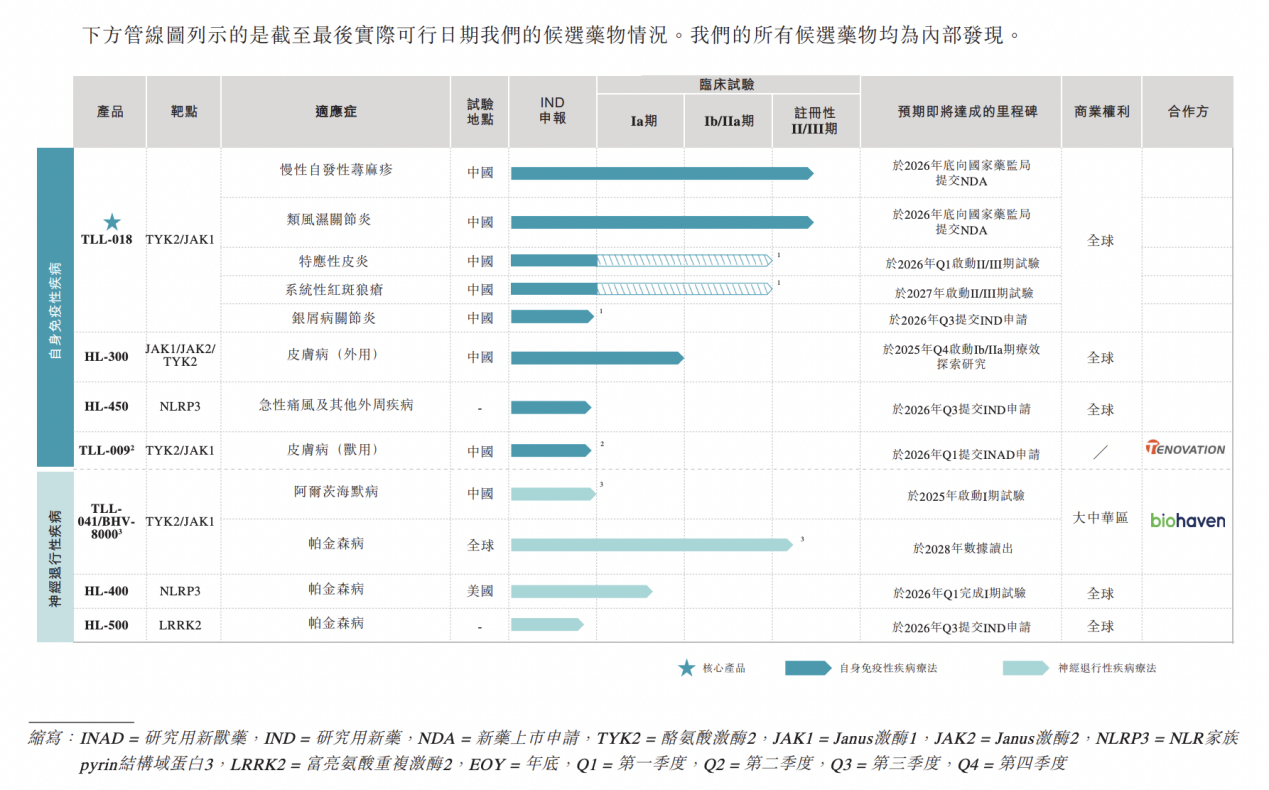This screenshot has height=790, width=1269.
Task: Click the biohaven logo
Action: [x=1187, y=520]
